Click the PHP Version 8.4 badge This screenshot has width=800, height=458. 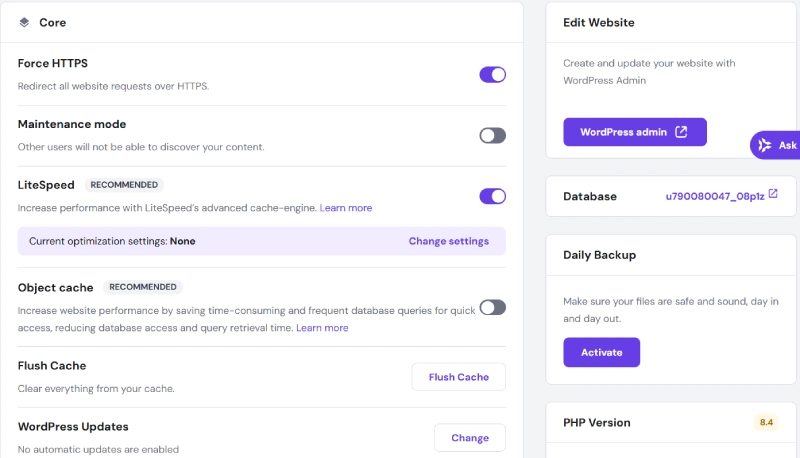(766, 422)
